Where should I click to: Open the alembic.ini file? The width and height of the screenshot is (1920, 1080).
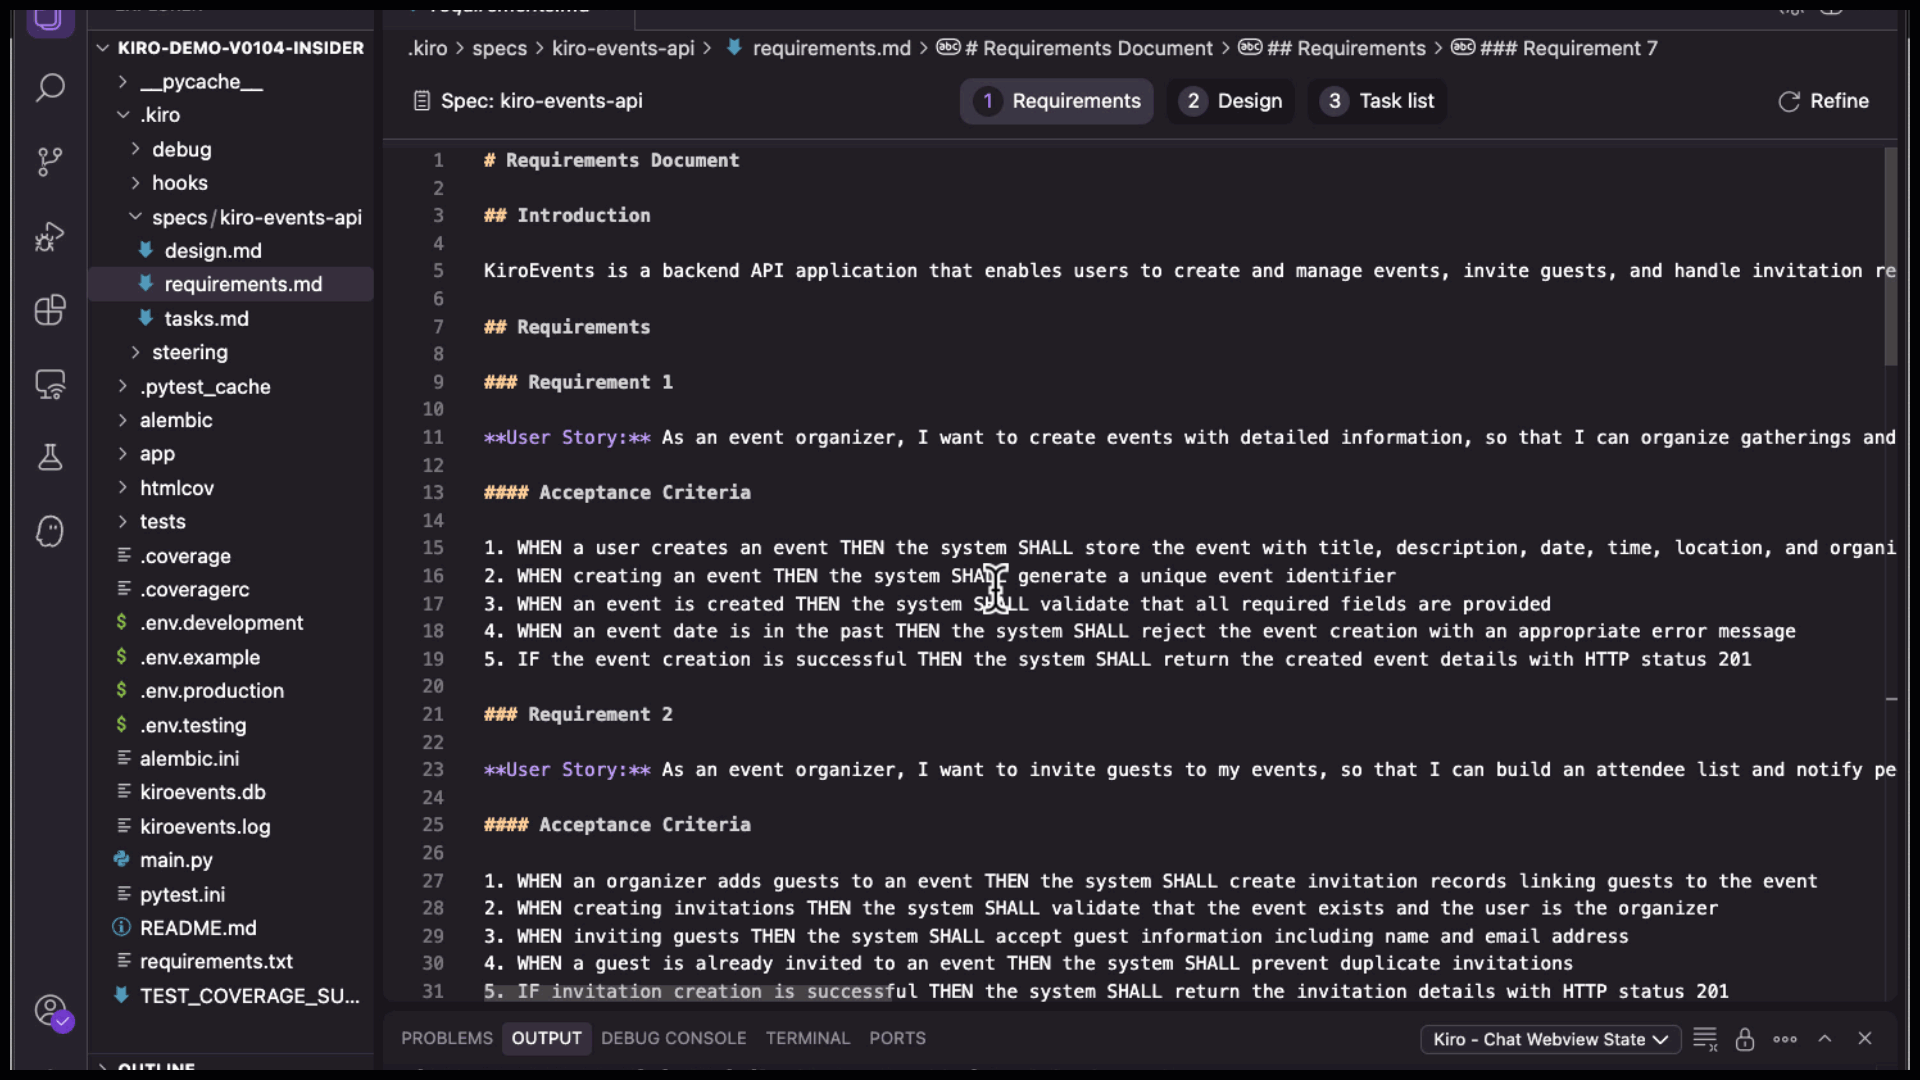[x=231, y=759]
